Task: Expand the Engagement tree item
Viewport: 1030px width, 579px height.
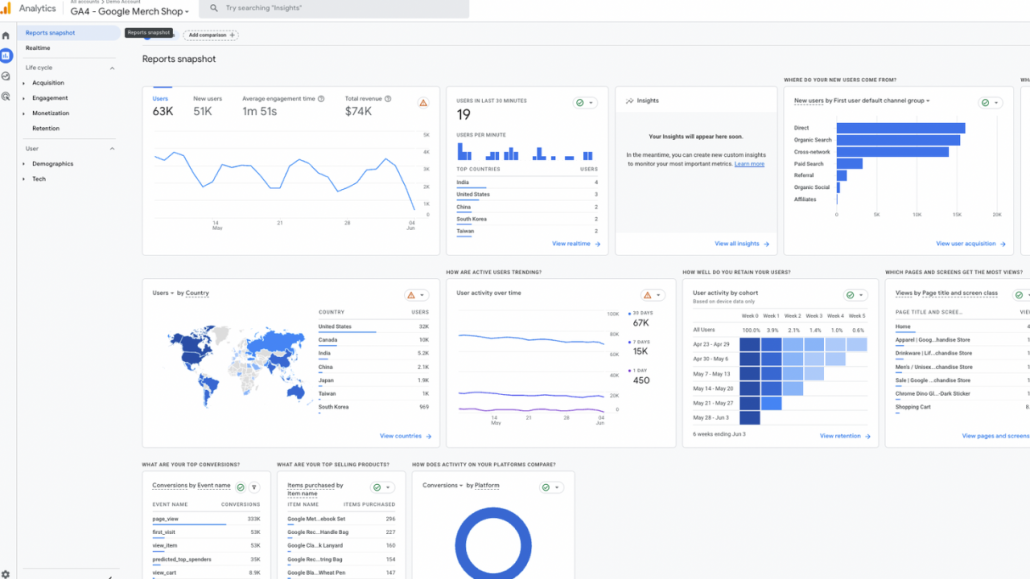Action: pyautogui.click(x=24, y=99)
